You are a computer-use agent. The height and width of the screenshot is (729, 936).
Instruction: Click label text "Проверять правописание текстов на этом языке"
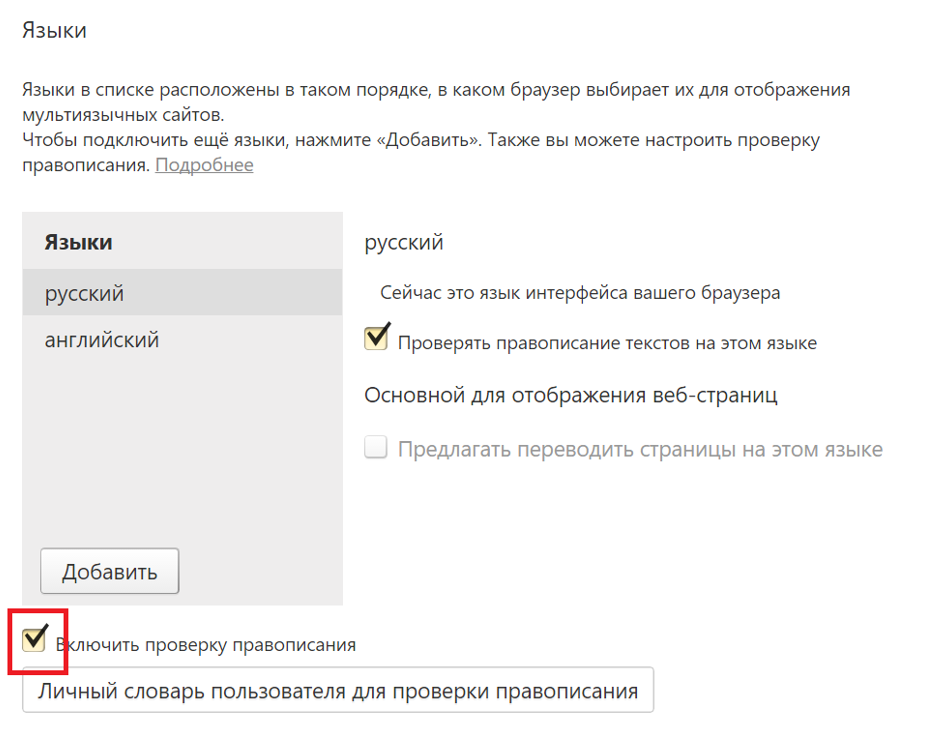pos(607,343)
